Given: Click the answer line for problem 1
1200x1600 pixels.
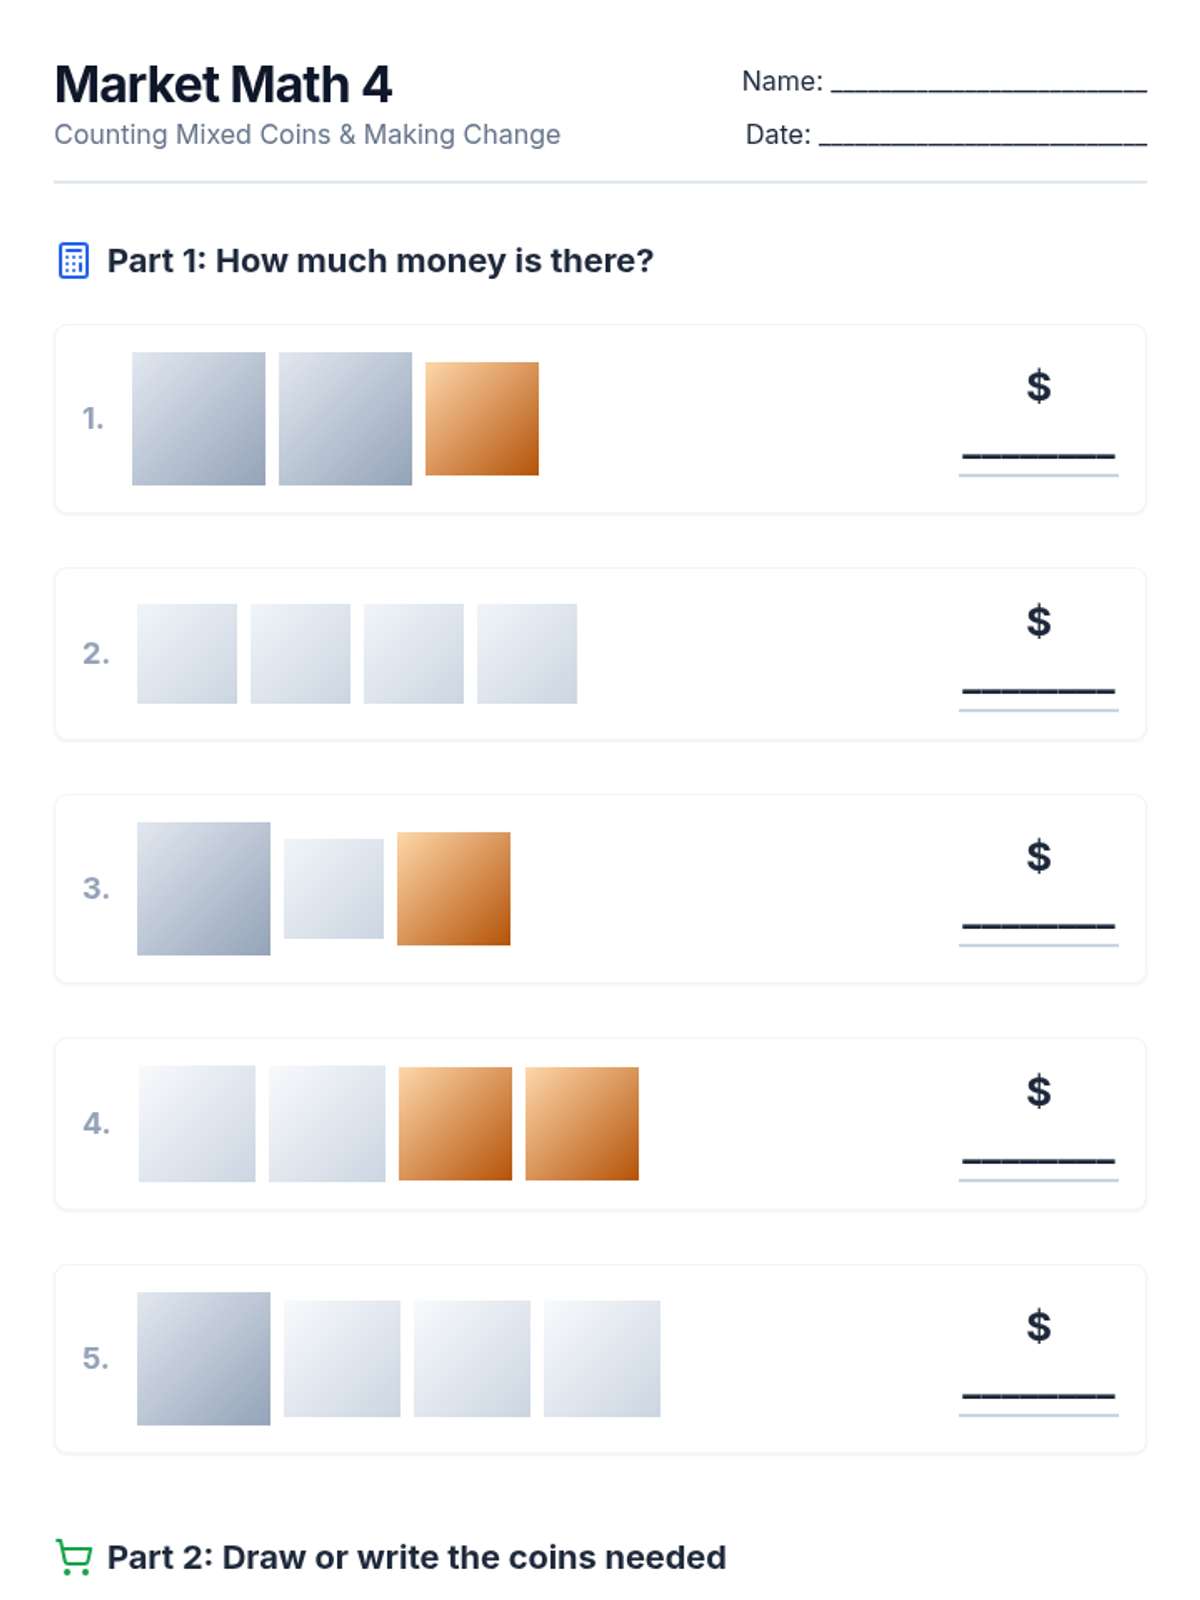Looking at the screenshot, I should point(1038,458).
